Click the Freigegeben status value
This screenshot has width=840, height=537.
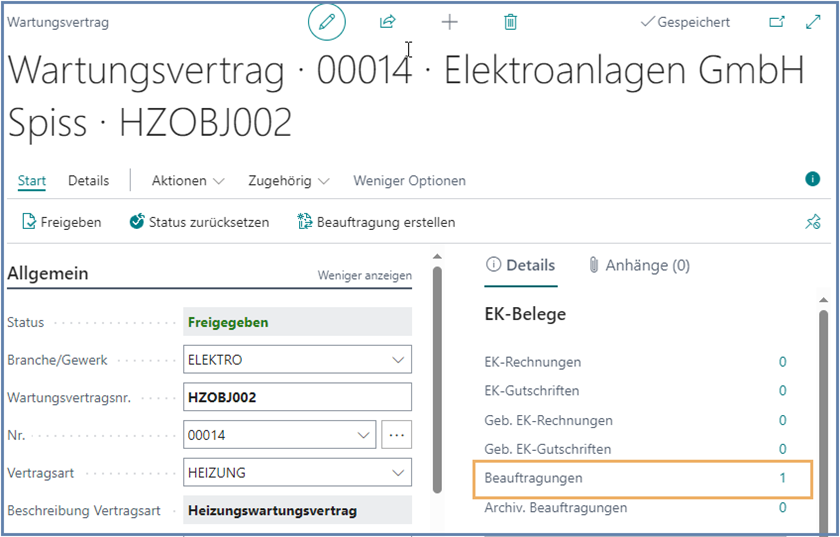pyautogui.click(x=228, y=322)
